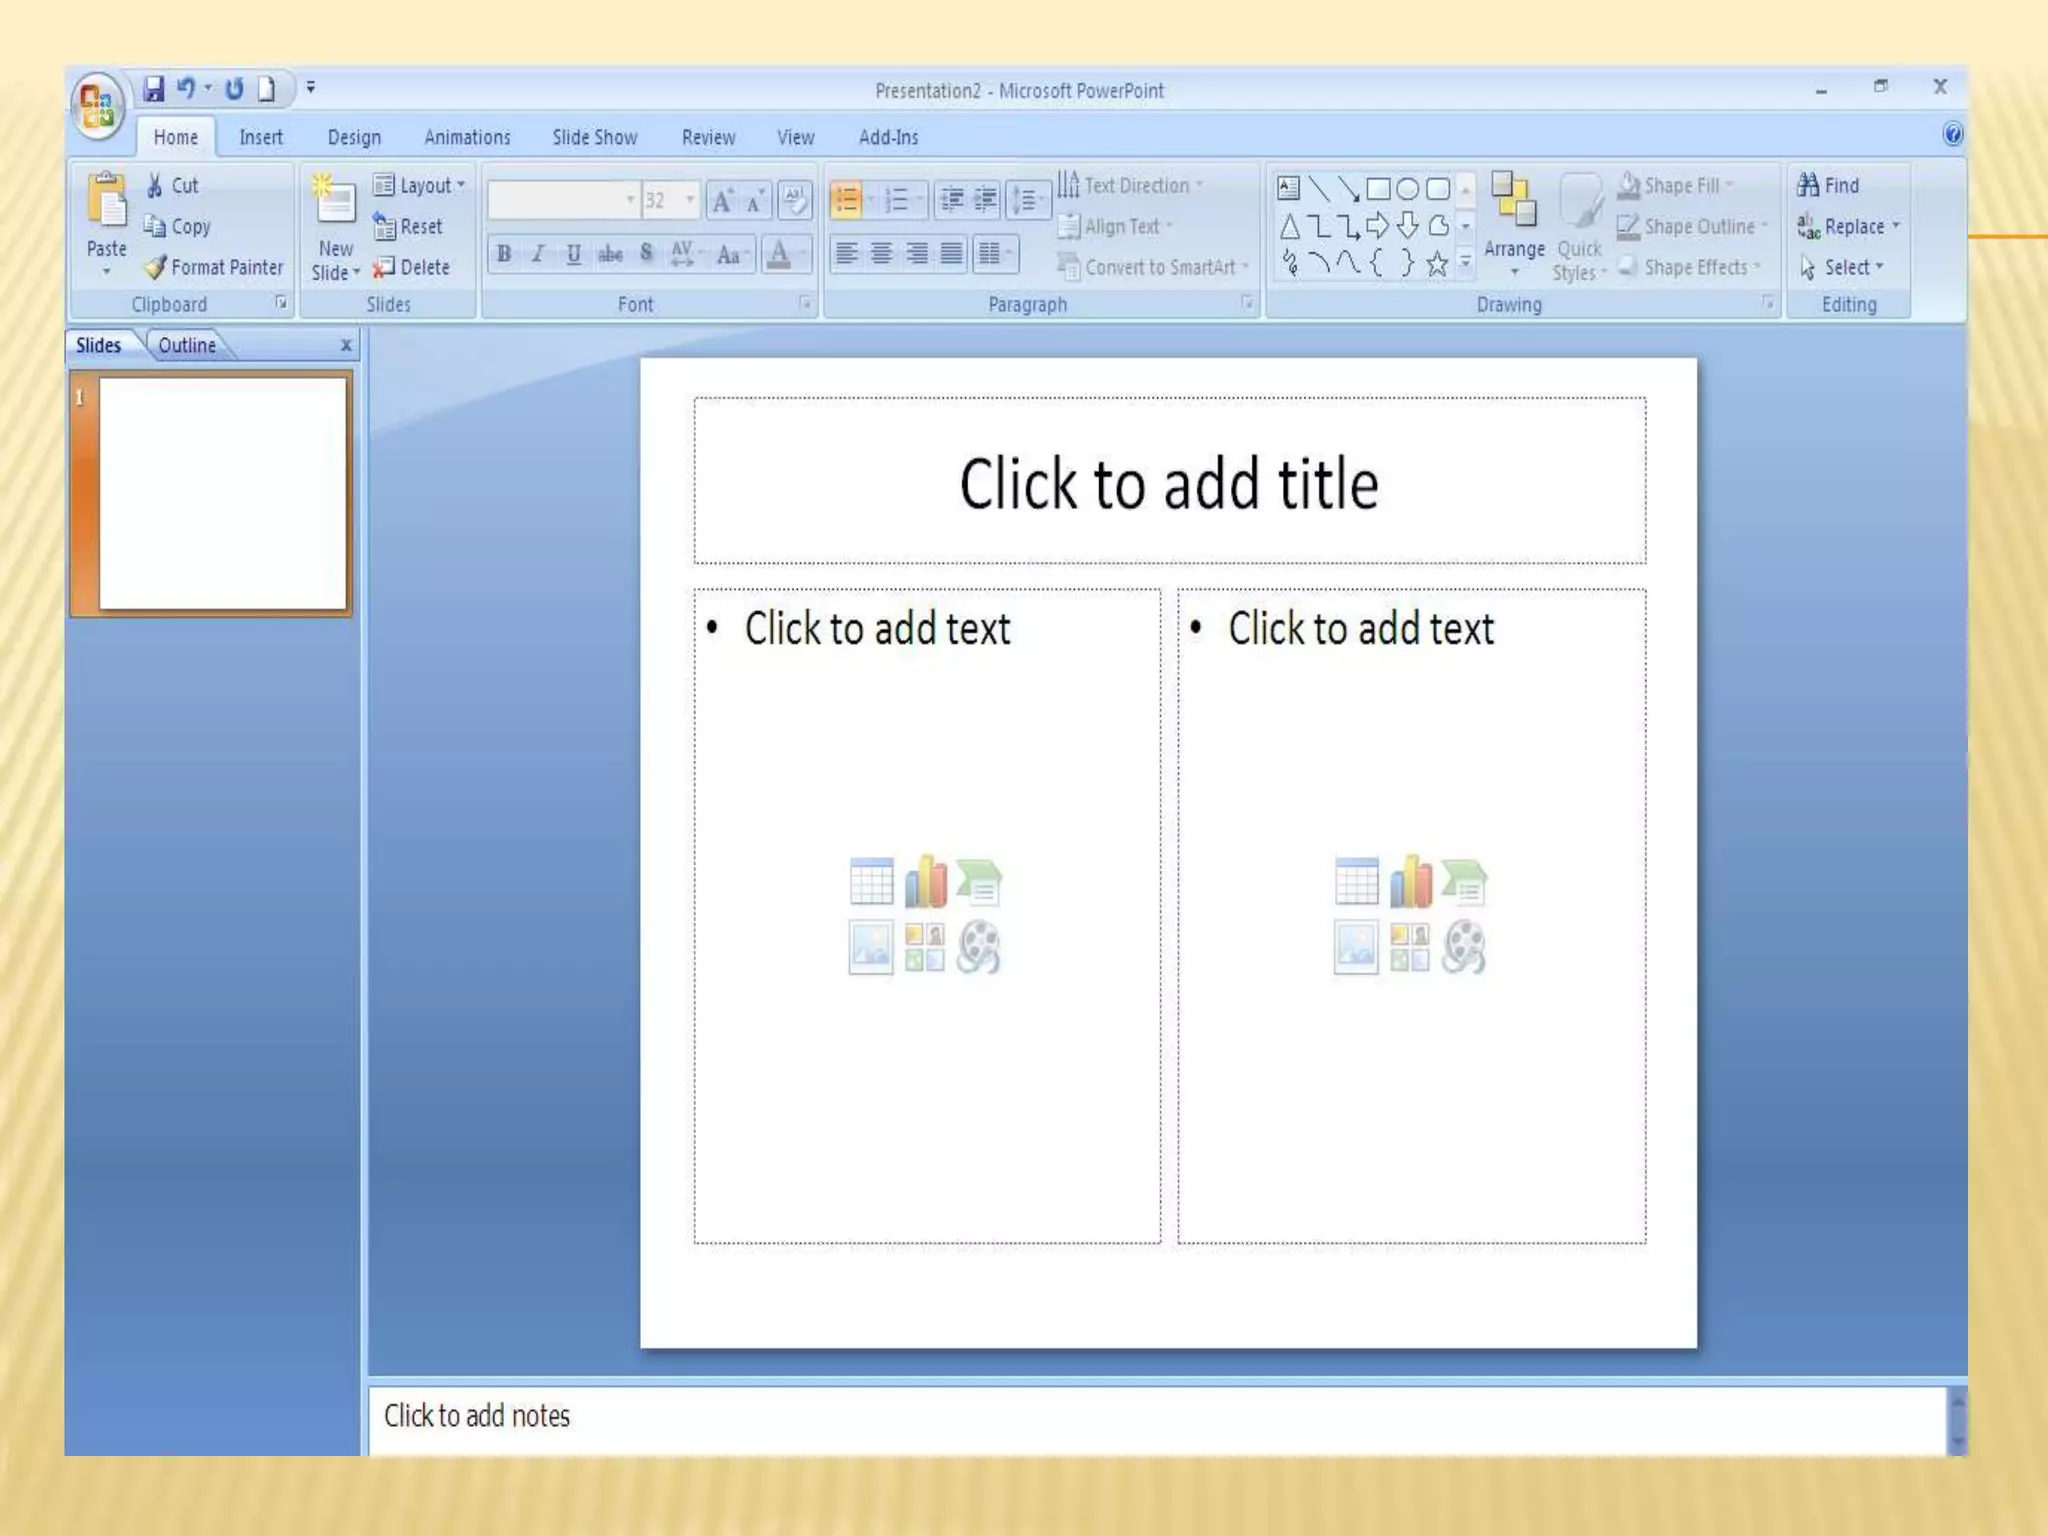Image resolution: width=2048 pixels, height=1536 pixels.
Task: Click insert table icon in right placeholder
Action: 1356,882
